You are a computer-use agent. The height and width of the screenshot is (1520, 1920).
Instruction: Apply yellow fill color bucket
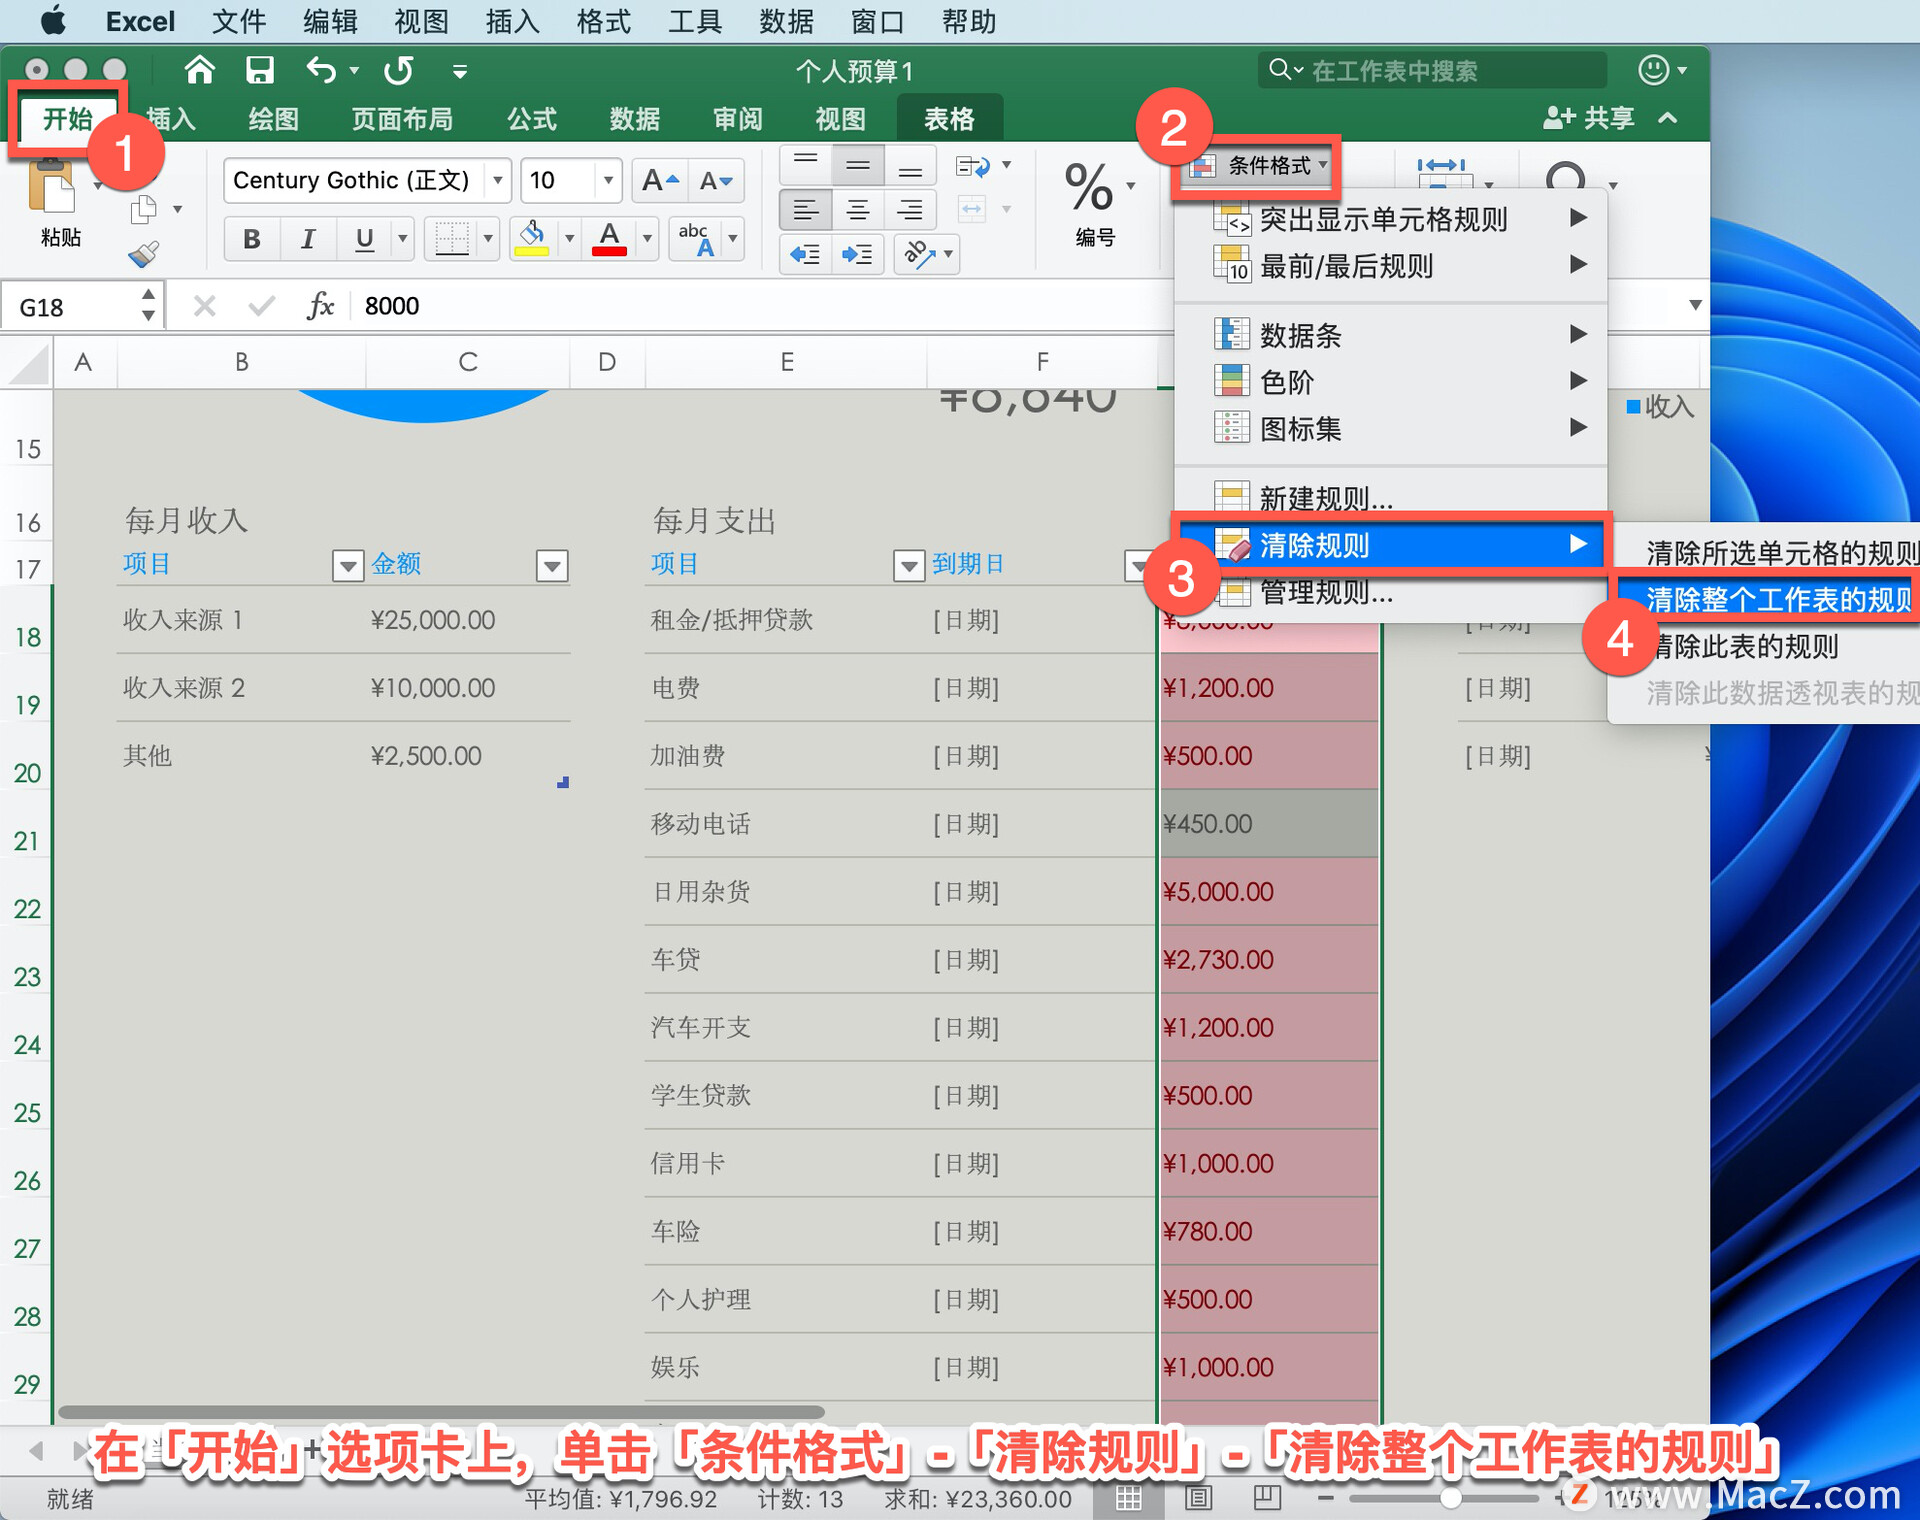532,239
